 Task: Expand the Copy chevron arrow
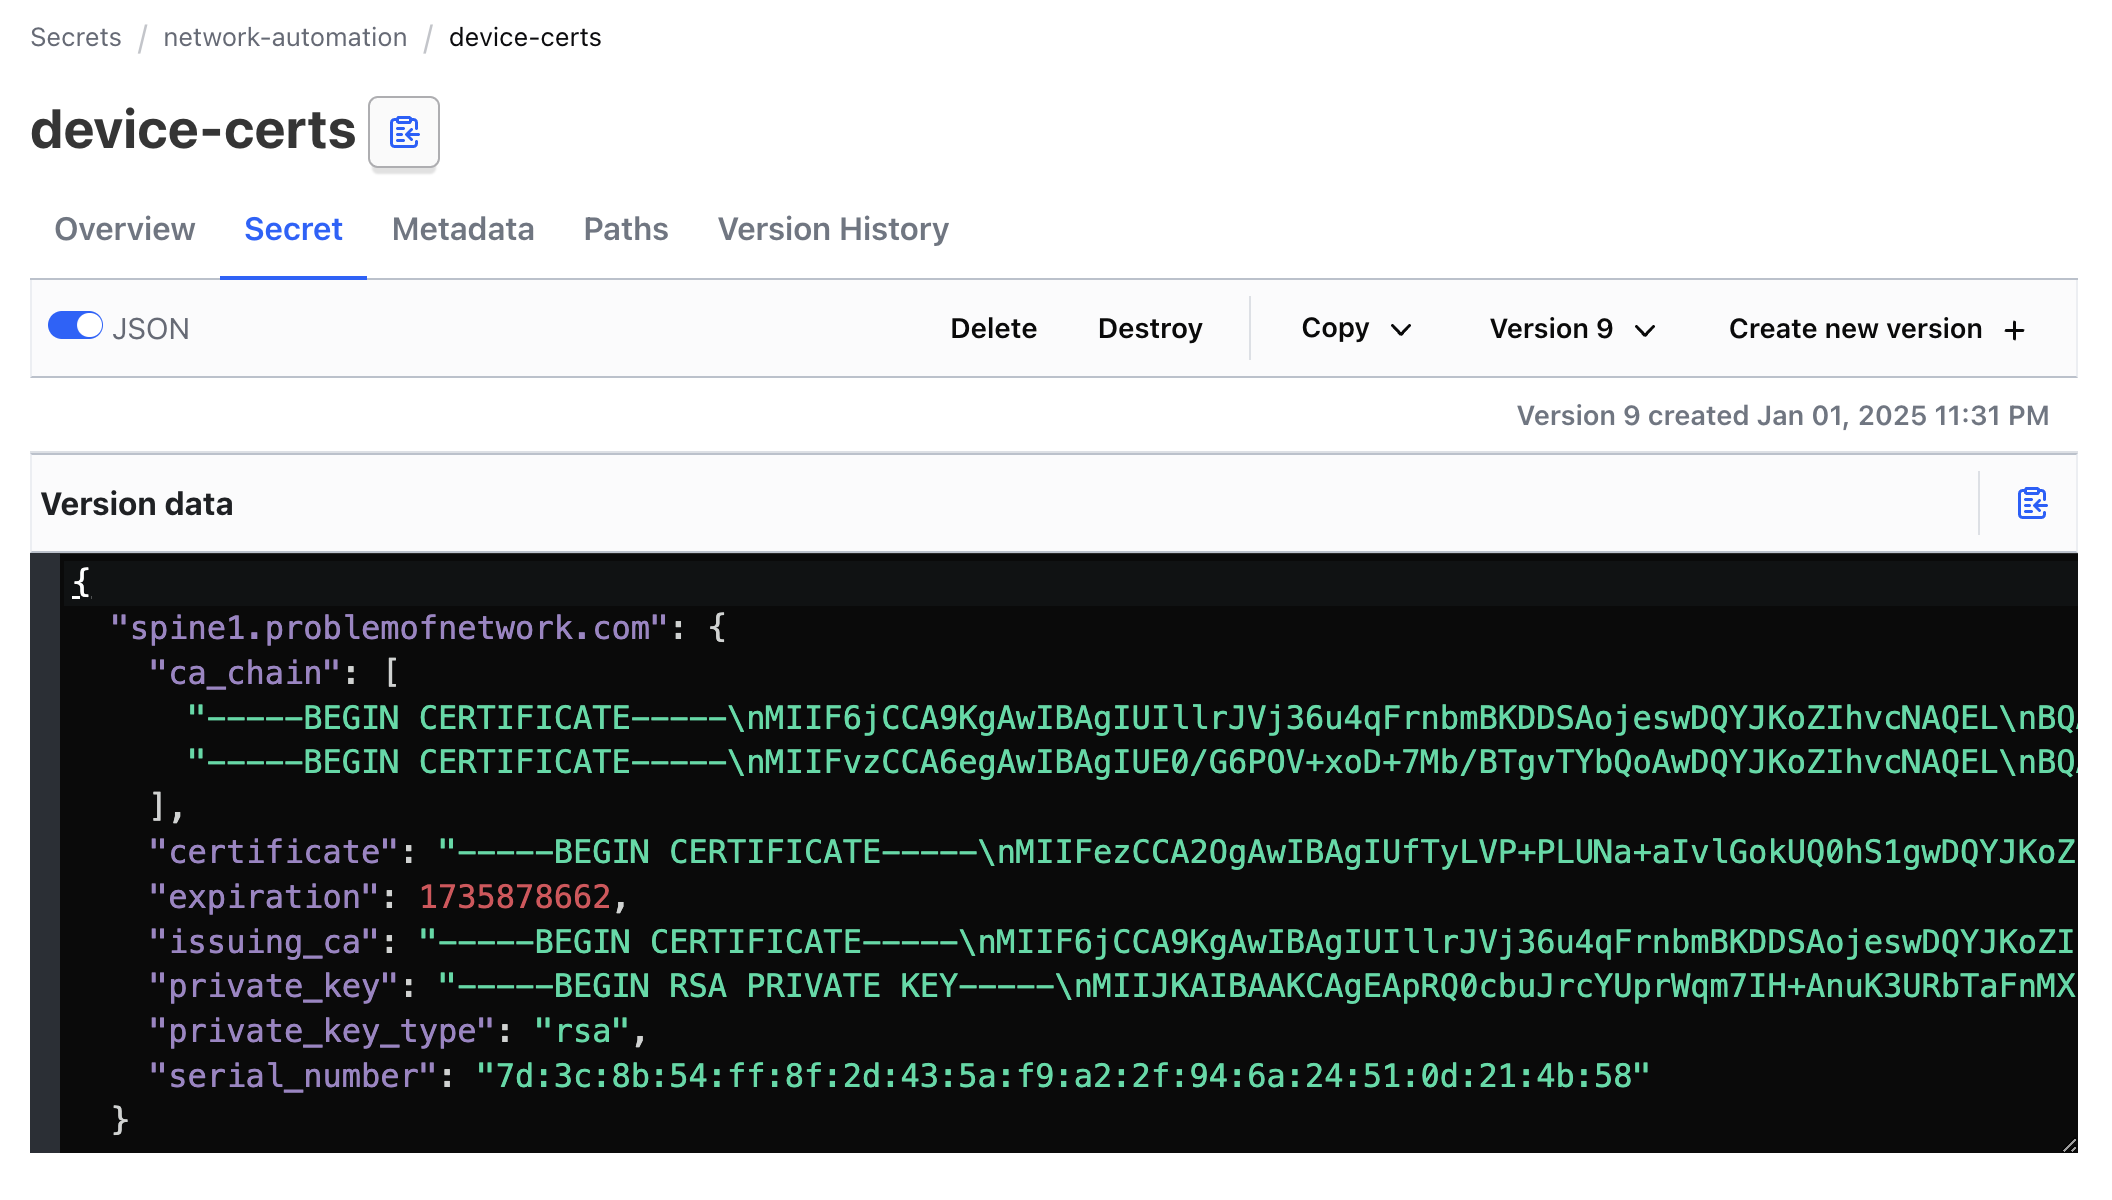click(1403, 329)
